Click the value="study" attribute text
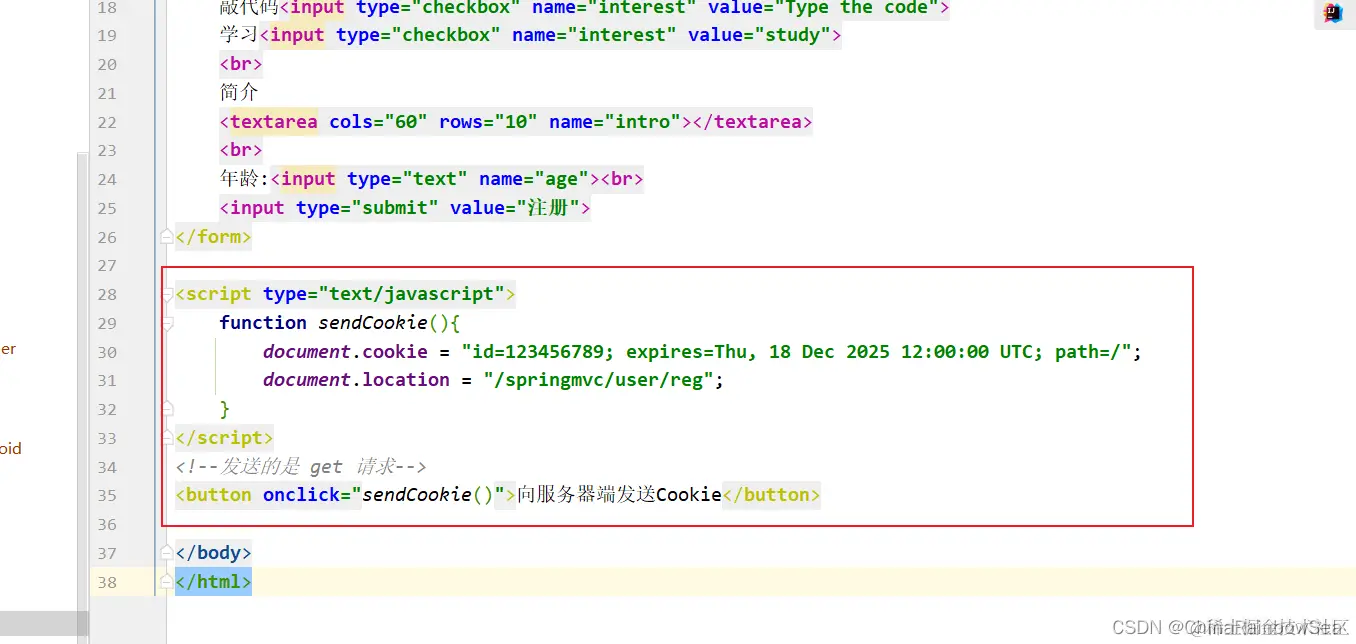This screenshot has width=1356, height=644. [x=759, y=36]
